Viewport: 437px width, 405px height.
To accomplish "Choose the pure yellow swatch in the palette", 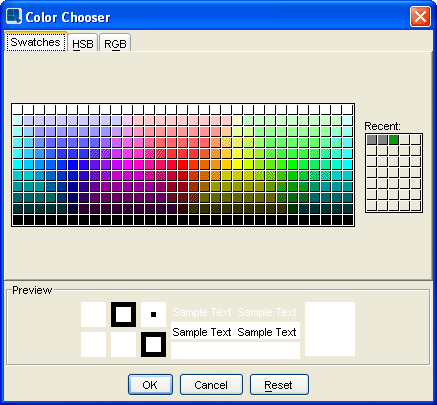I will pos(237,165).
